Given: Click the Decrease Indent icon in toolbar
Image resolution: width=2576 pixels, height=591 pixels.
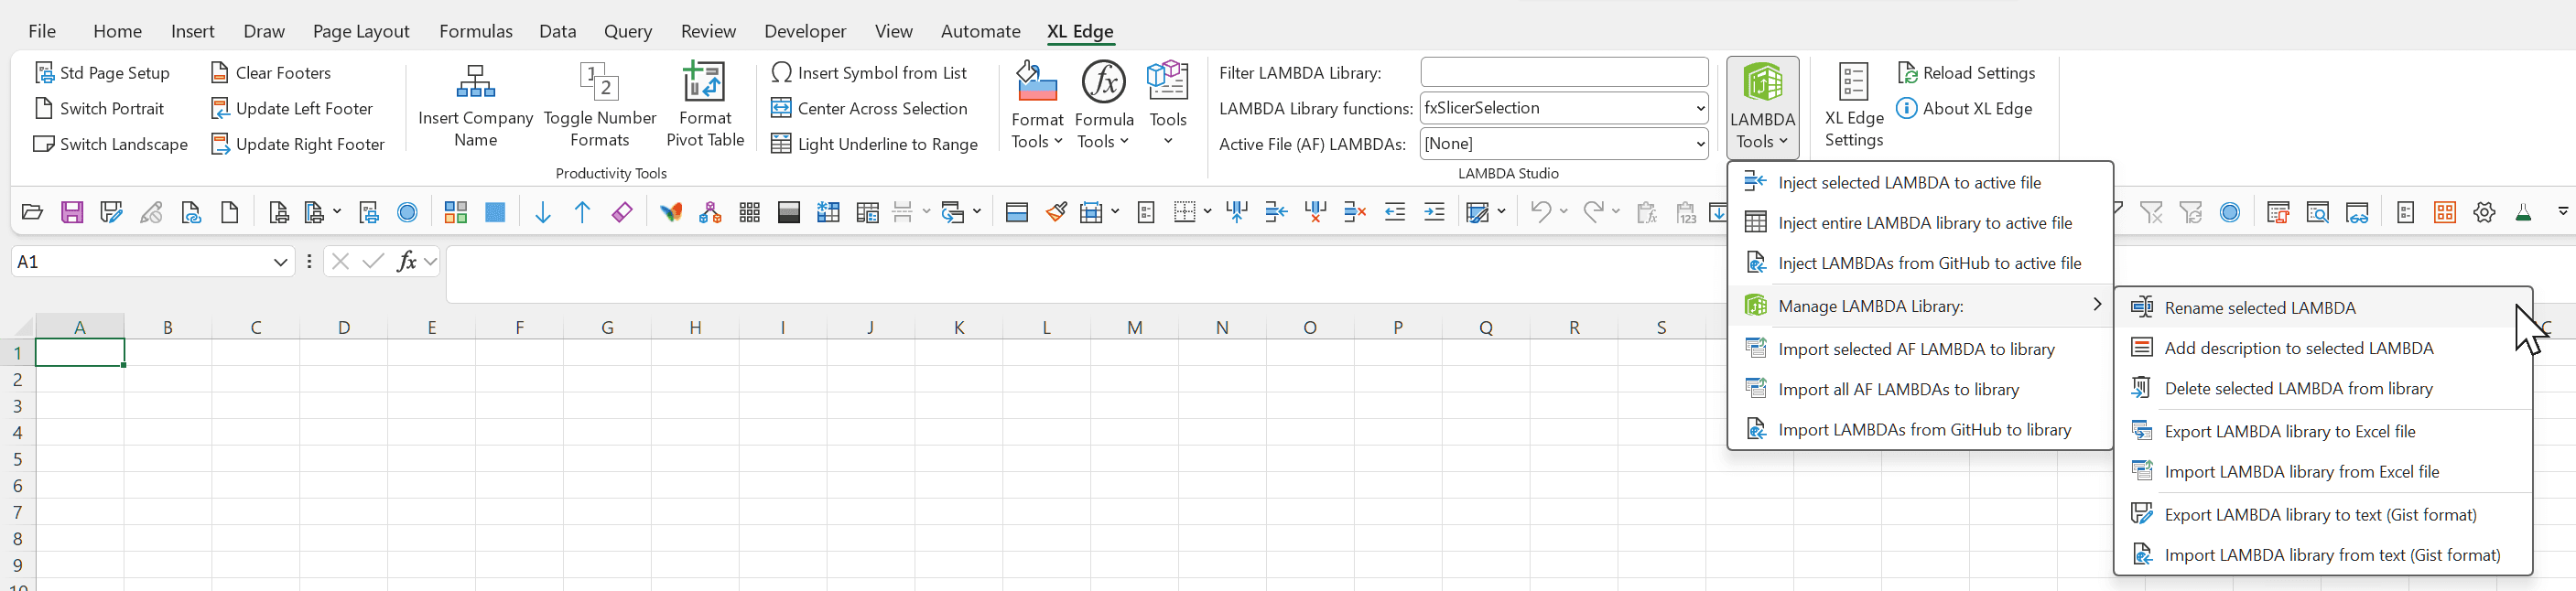Looking at the screenshot, I should click(1394, 212).
